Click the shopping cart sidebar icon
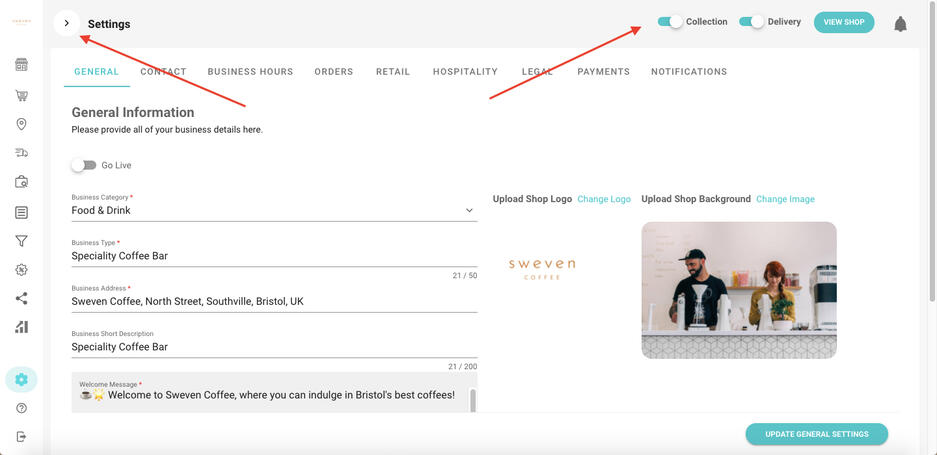 point(21,96)
